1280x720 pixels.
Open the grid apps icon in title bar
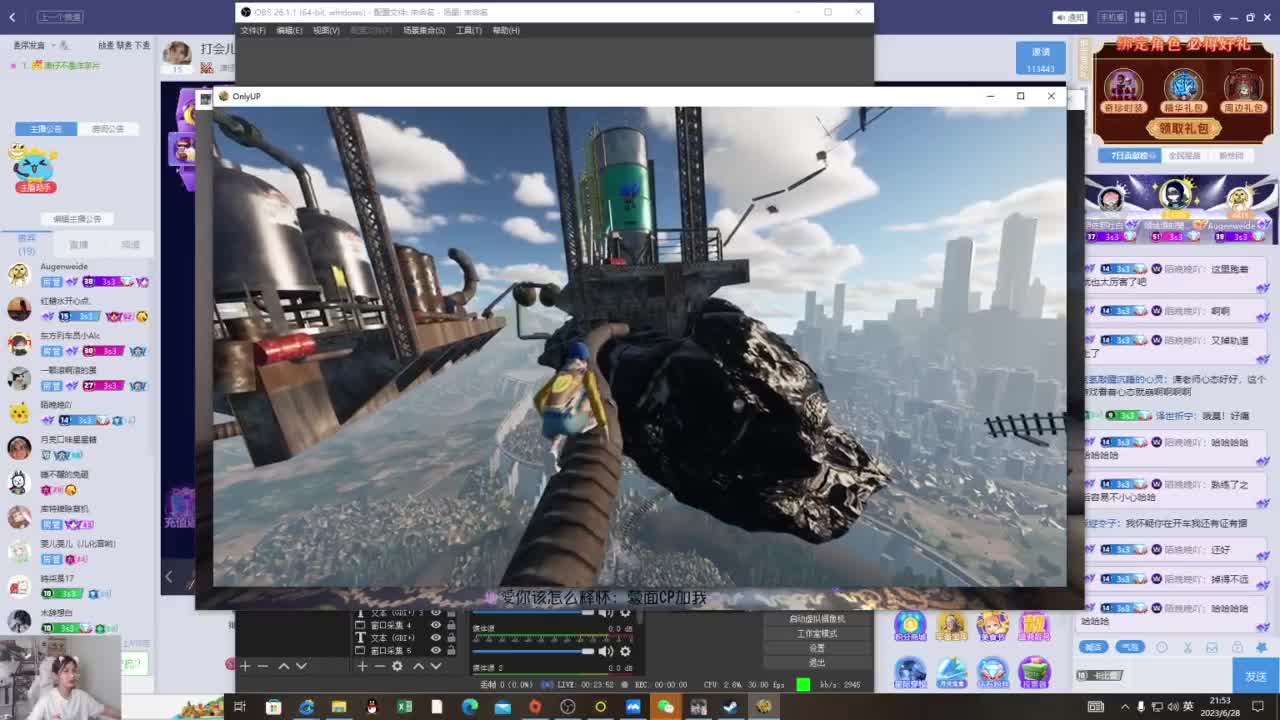click(x=1139, y=17)
